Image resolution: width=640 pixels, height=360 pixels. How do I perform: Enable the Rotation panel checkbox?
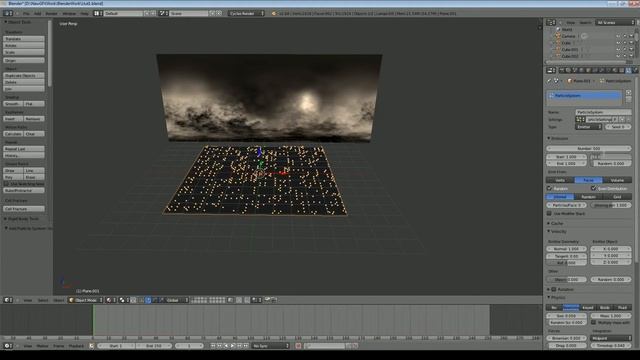point(554,289)
